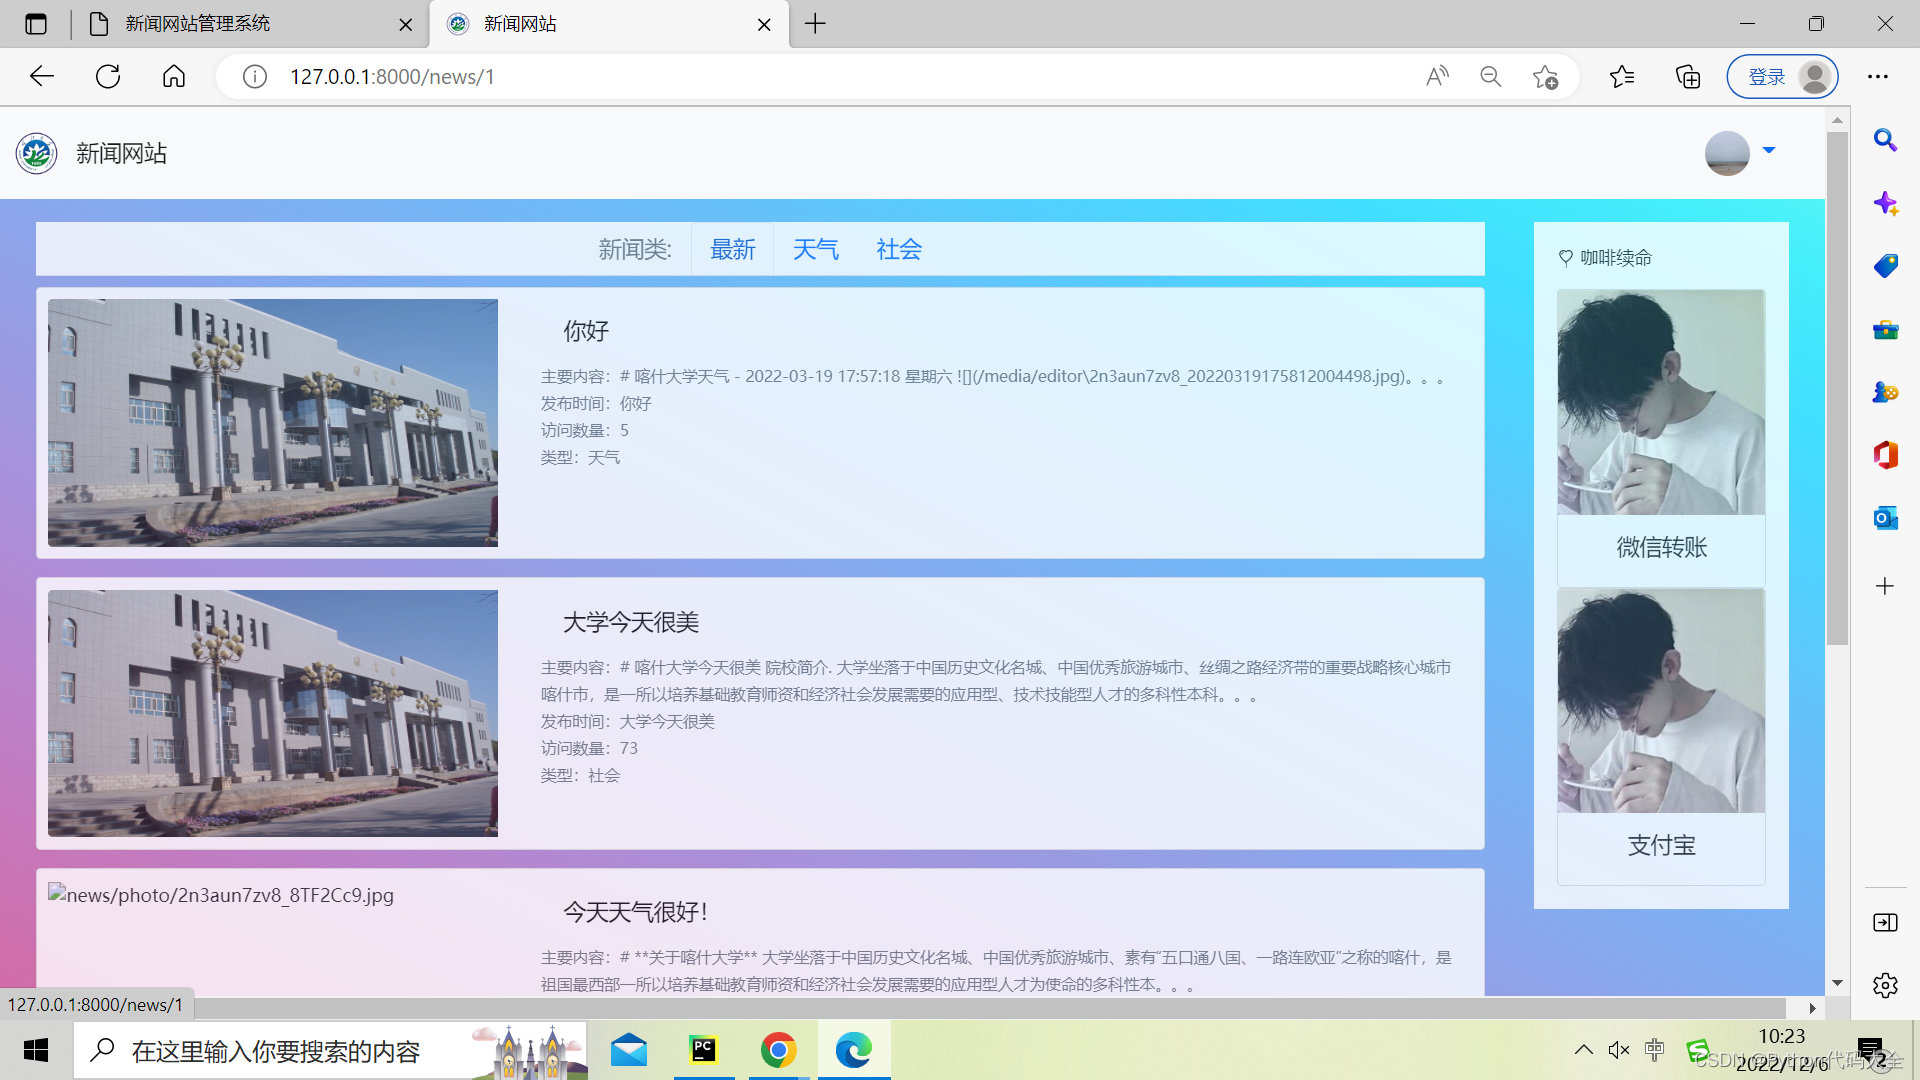Screen dimensions: 1920x1080
Task: Click the 访问数量: 73 text
Action: pos(589,749)
